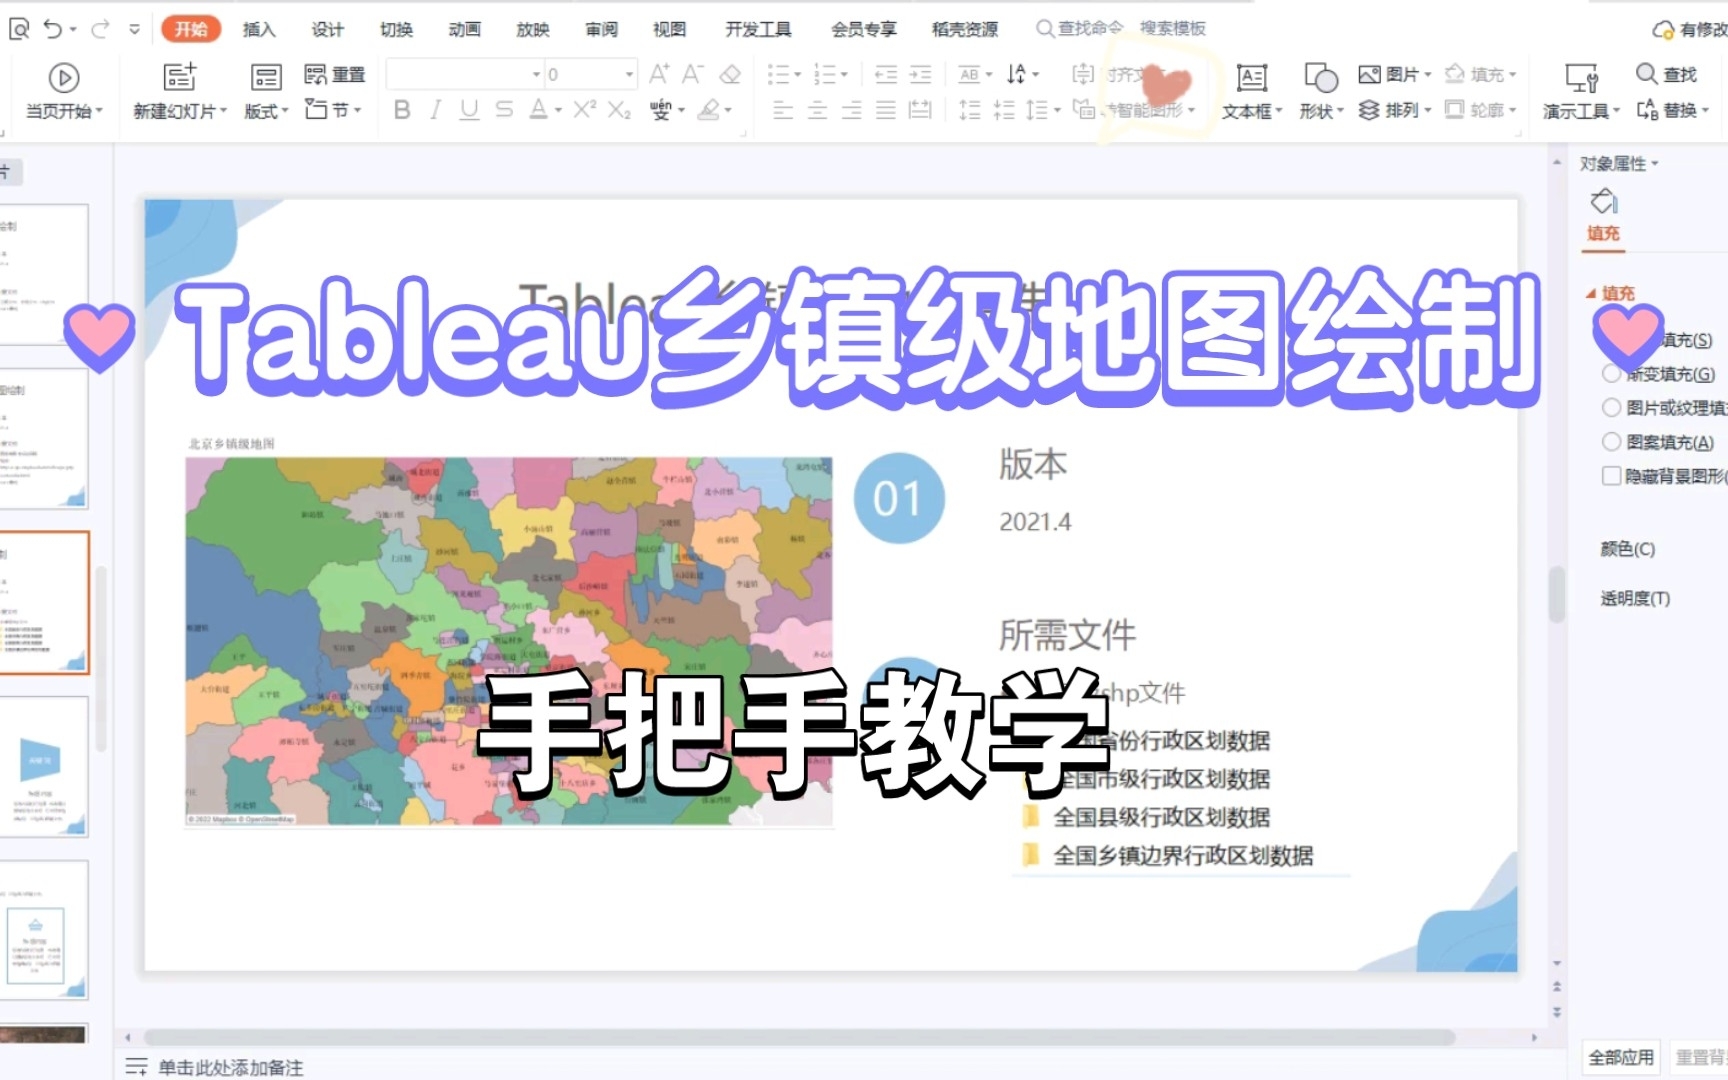1728x1080 pixels.
Task: Click to add notes (单击此处添加备注)
Action: tap(230, 1068)
